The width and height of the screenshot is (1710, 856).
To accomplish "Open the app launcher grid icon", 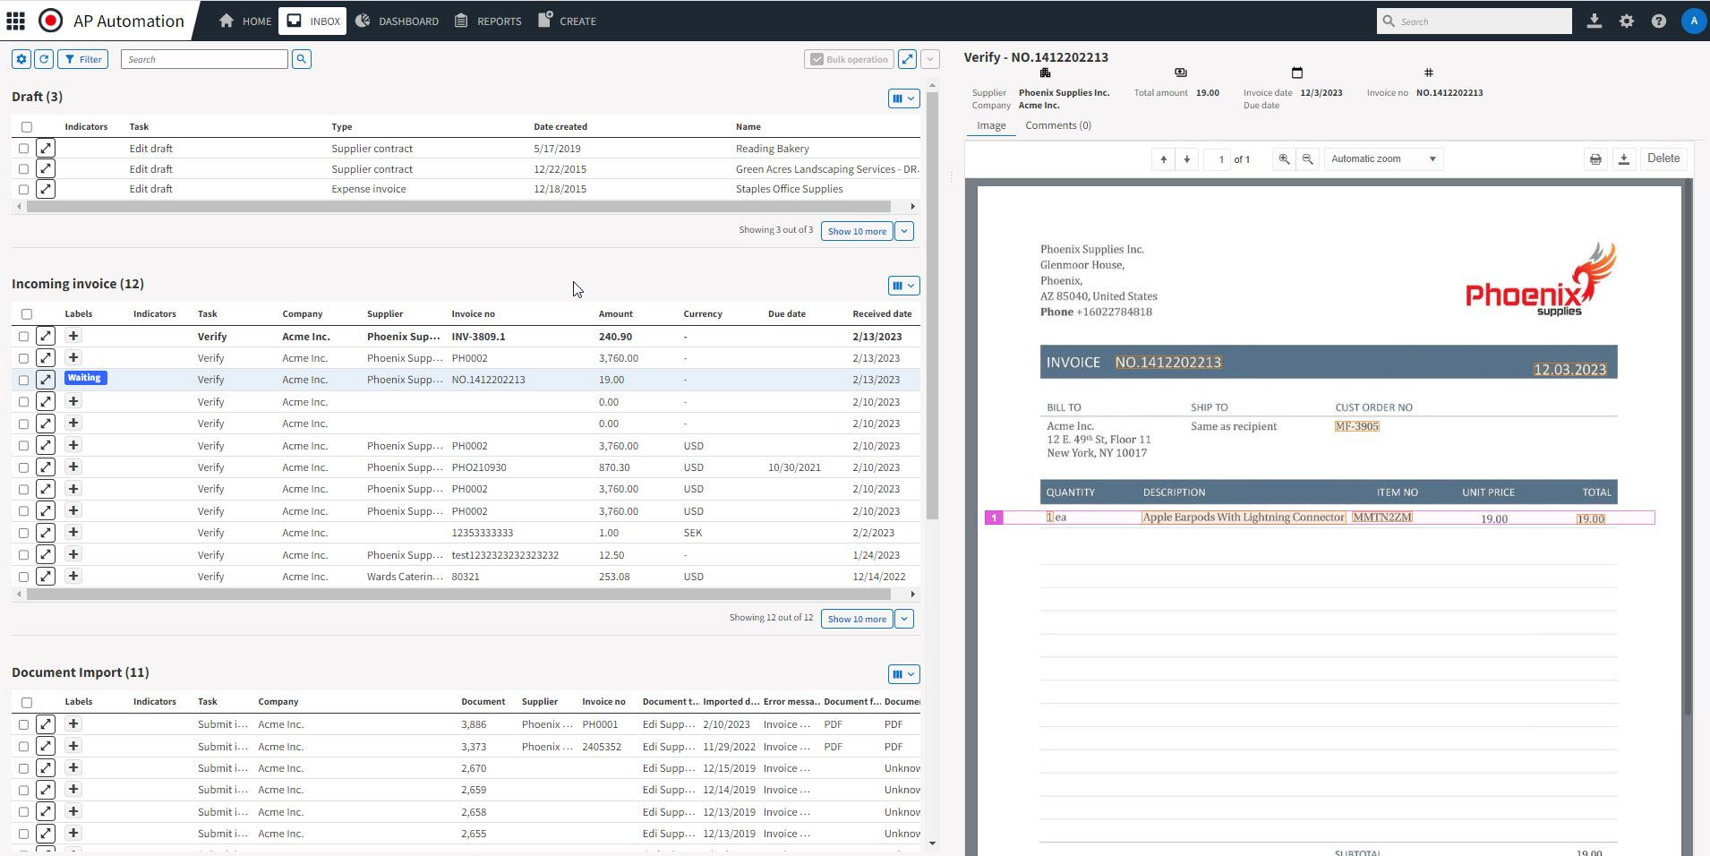I will tap(16, 21).
